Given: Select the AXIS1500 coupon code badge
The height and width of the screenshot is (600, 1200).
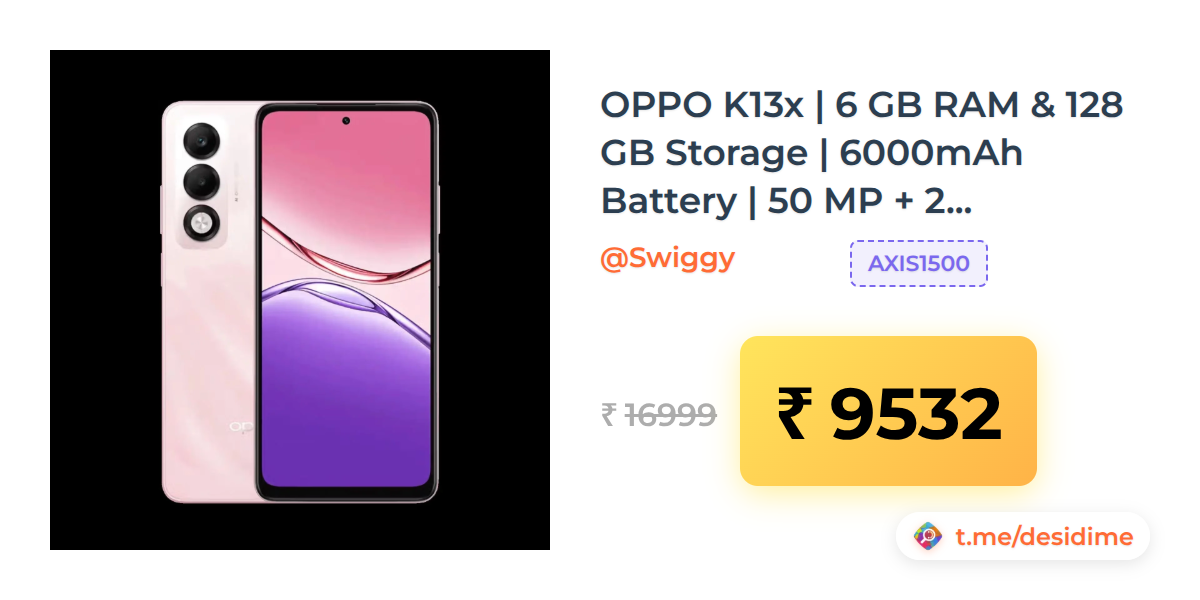Looking at the screenshot, I should click(x=918, y=263).
